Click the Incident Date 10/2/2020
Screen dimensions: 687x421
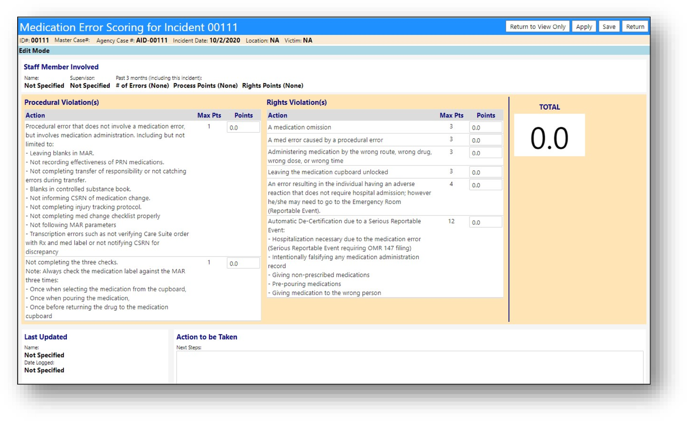tap(225, 40)
